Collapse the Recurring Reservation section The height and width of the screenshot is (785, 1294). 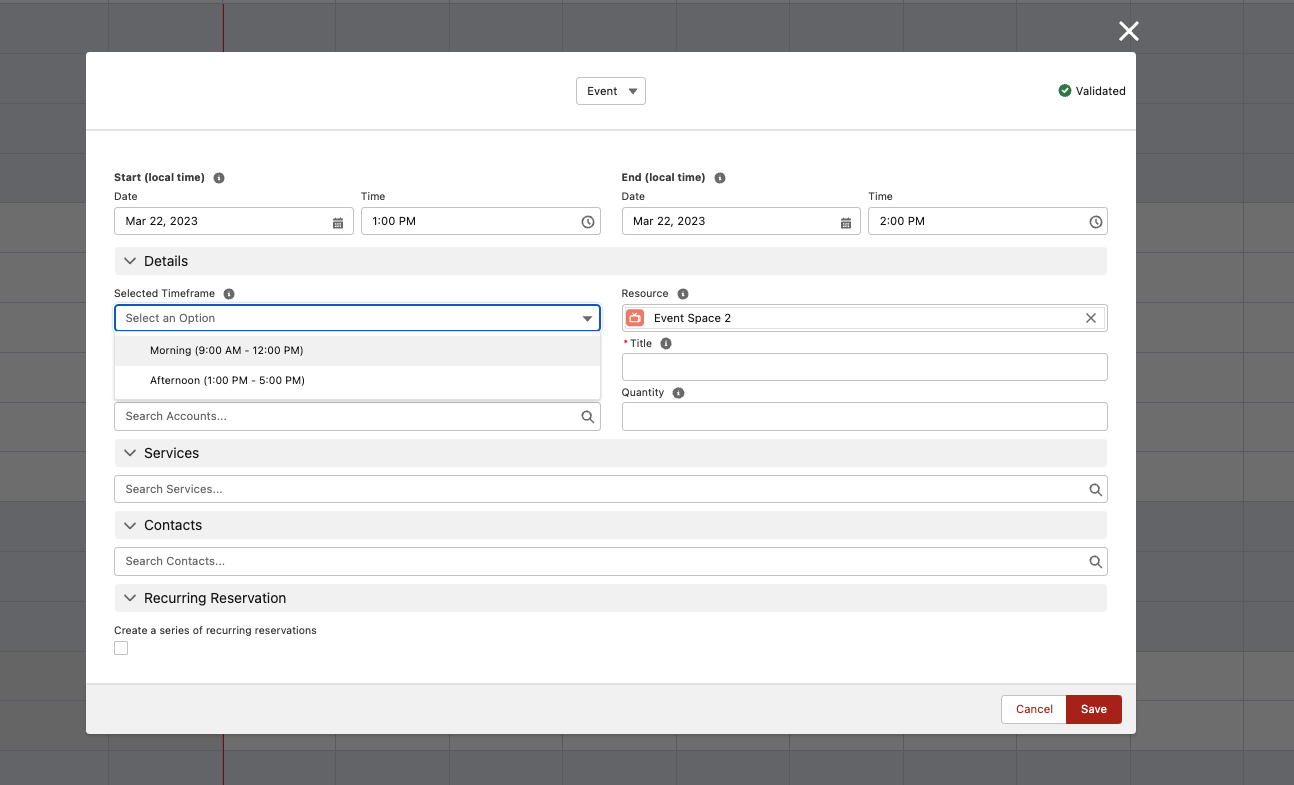coord(130,598)
